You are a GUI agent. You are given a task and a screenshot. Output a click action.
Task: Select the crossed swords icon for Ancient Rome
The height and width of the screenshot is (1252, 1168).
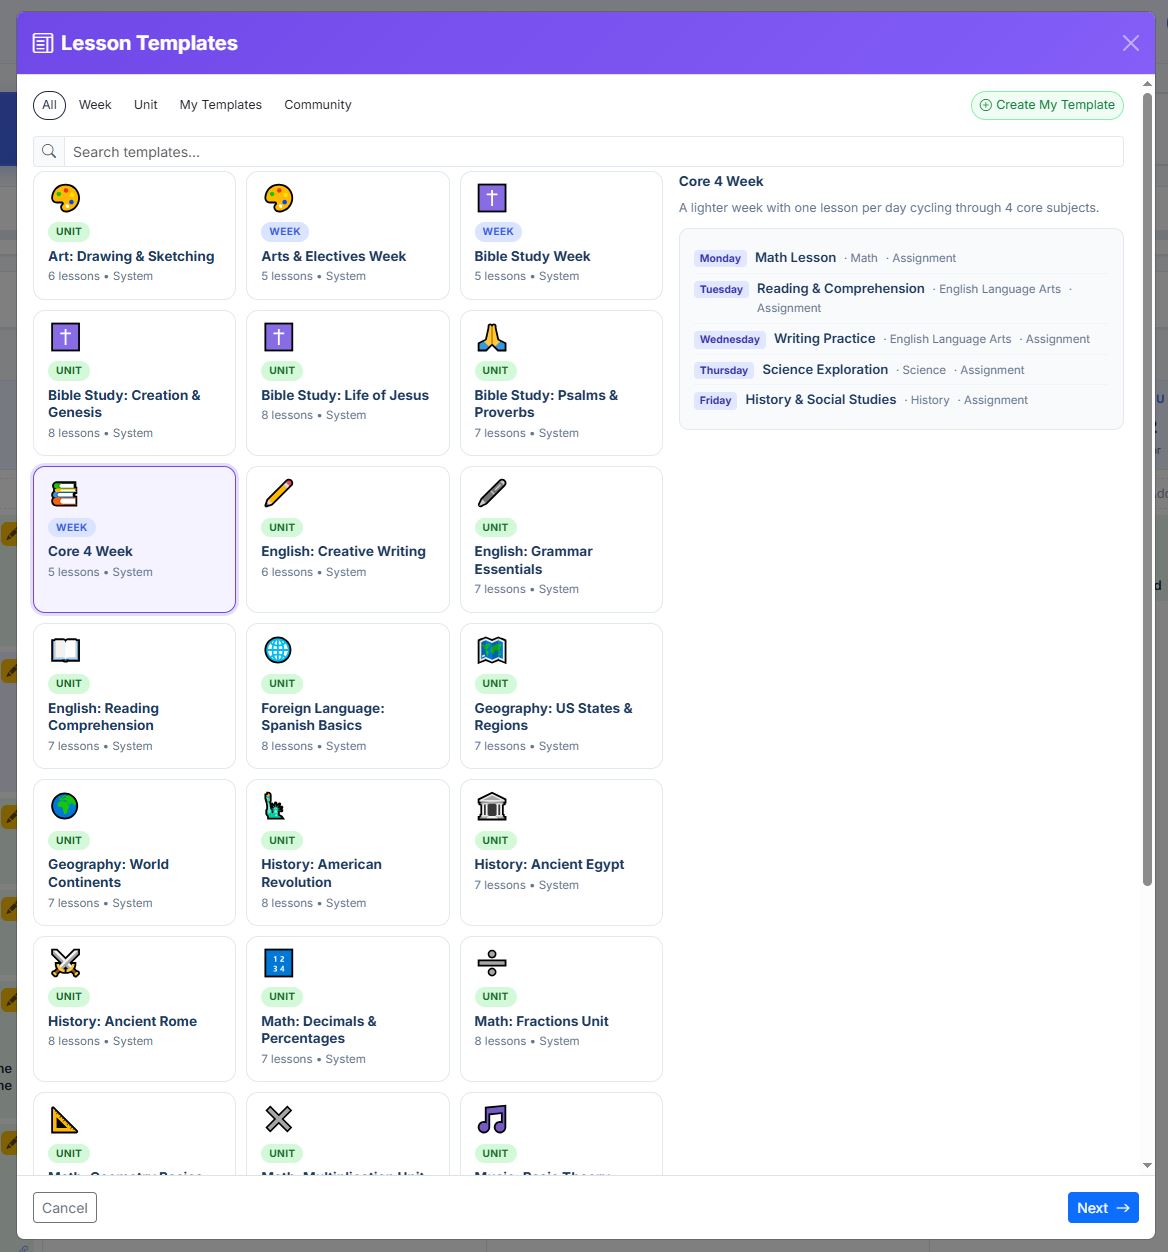65,963
